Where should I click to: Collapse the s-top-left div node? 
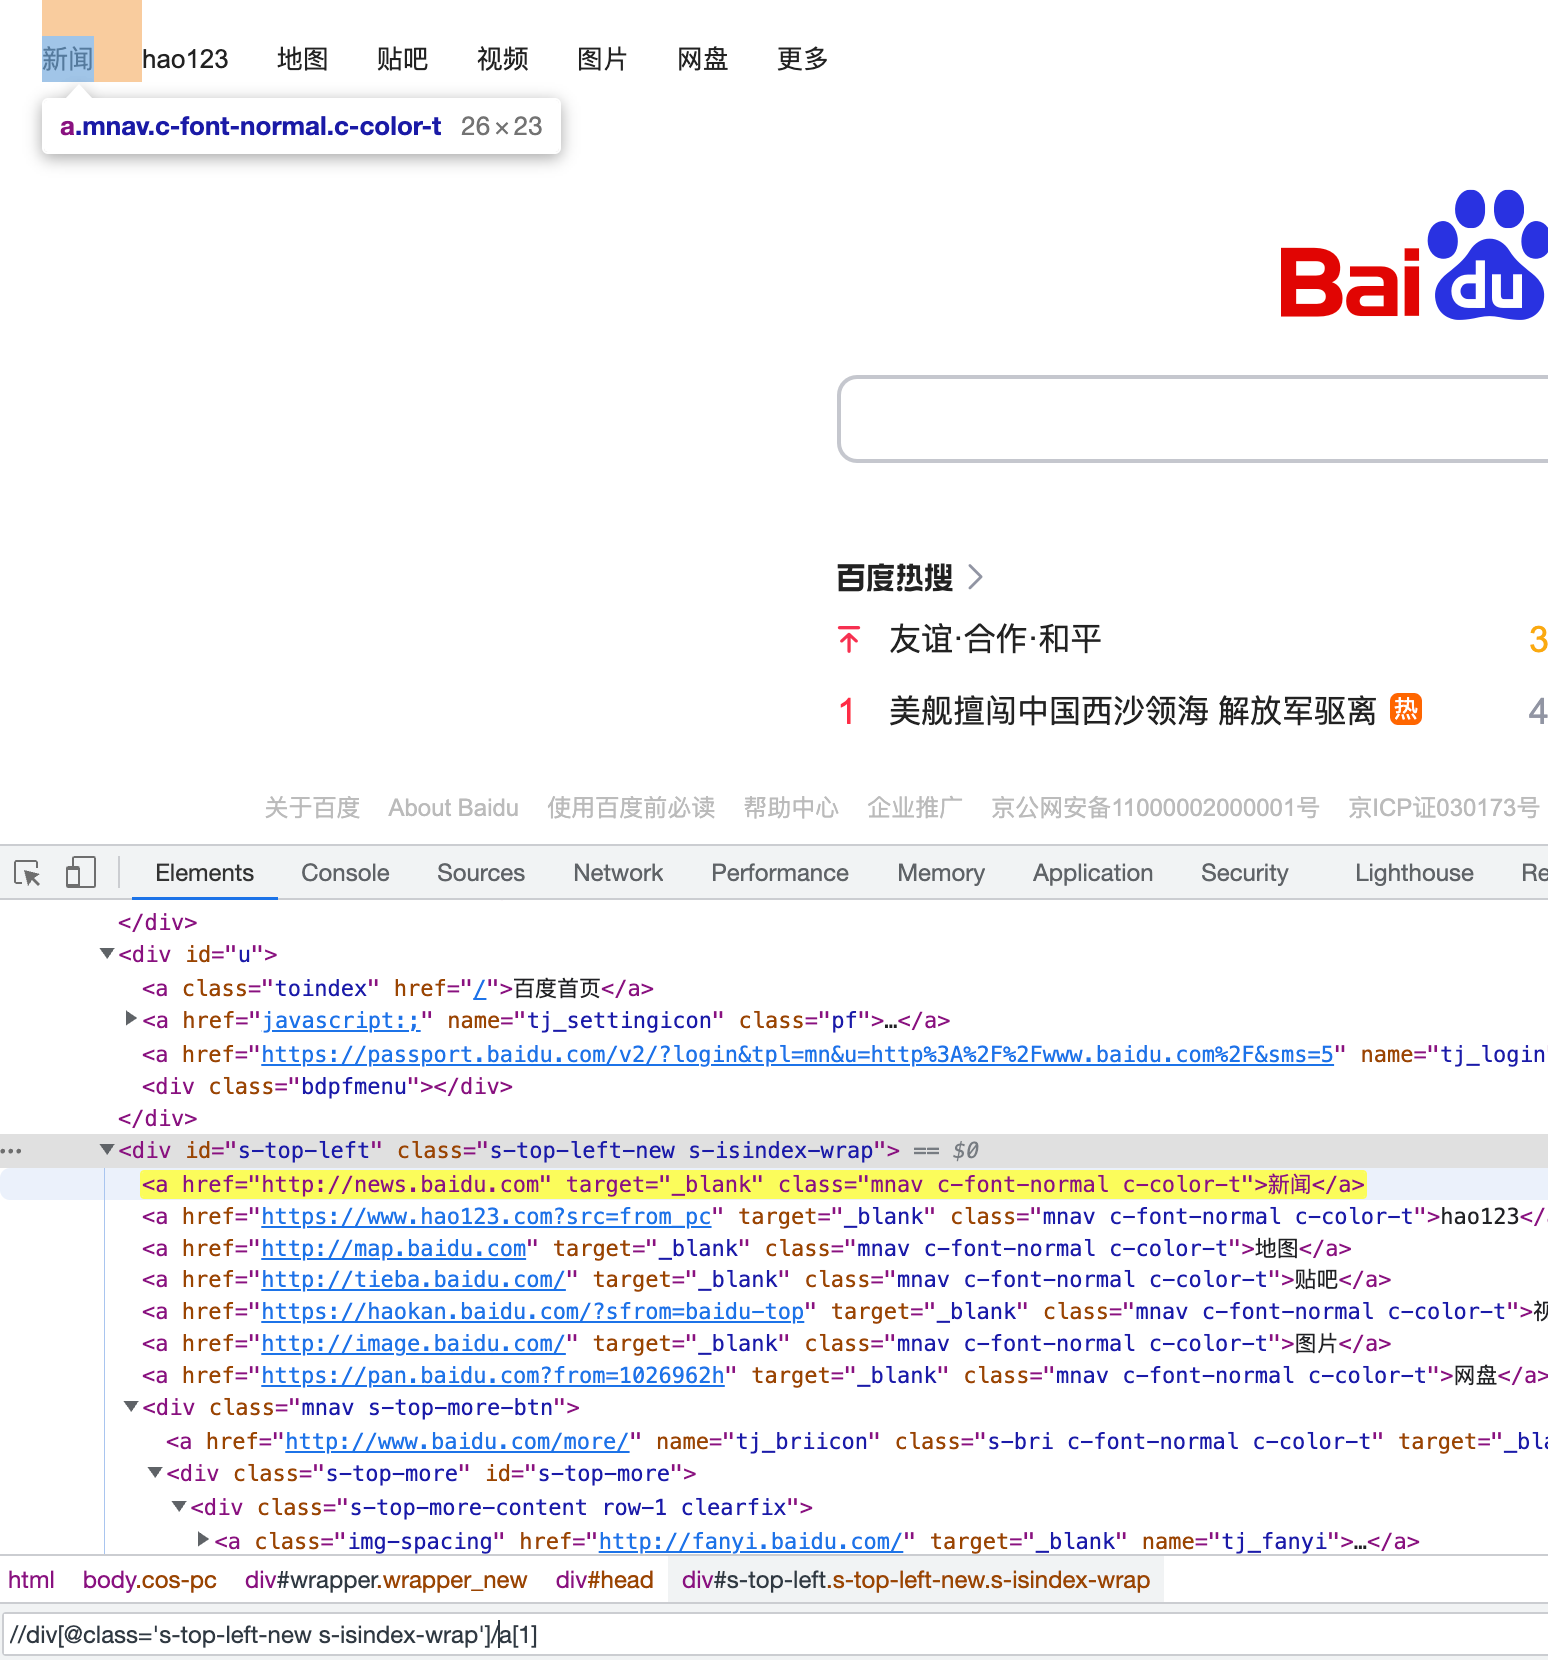(x=107, y=1150)
